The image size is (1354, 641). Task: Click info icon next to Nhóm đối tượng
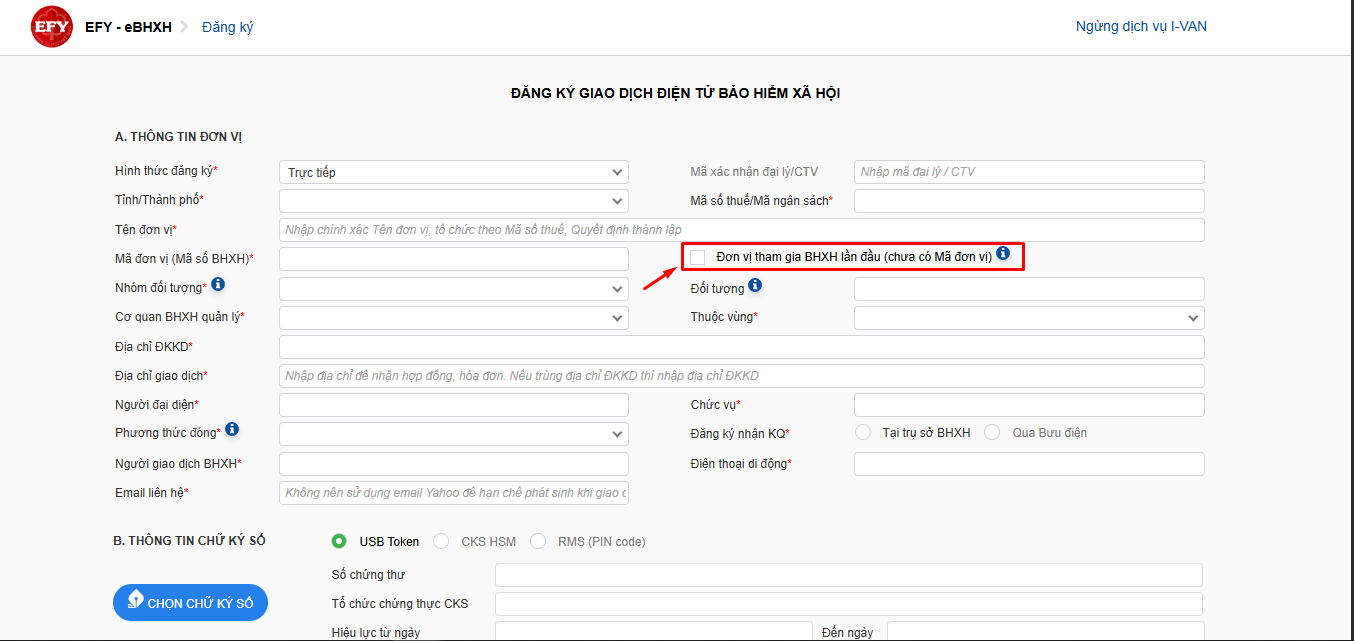218,285
